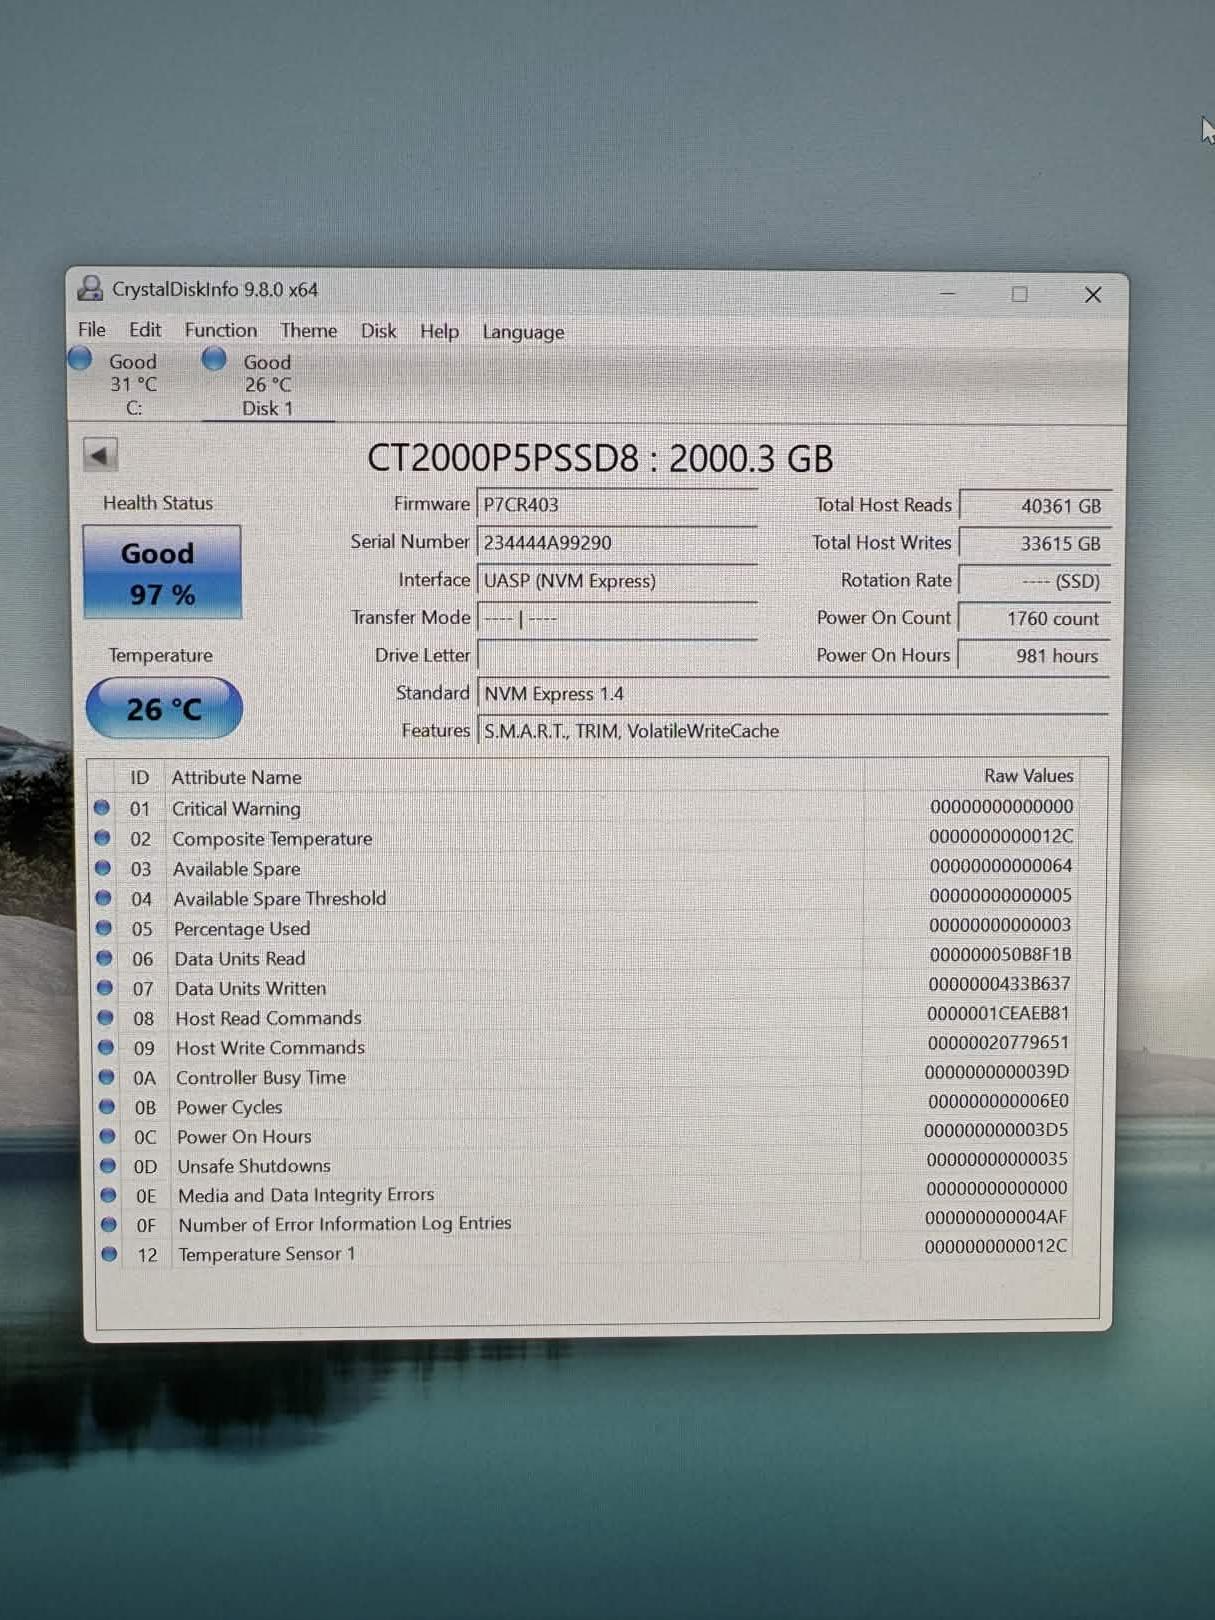Image resolution: width=1215 pixels, height=1620 pixels.
Task: Click the Features field
Action: click(793, 732)
